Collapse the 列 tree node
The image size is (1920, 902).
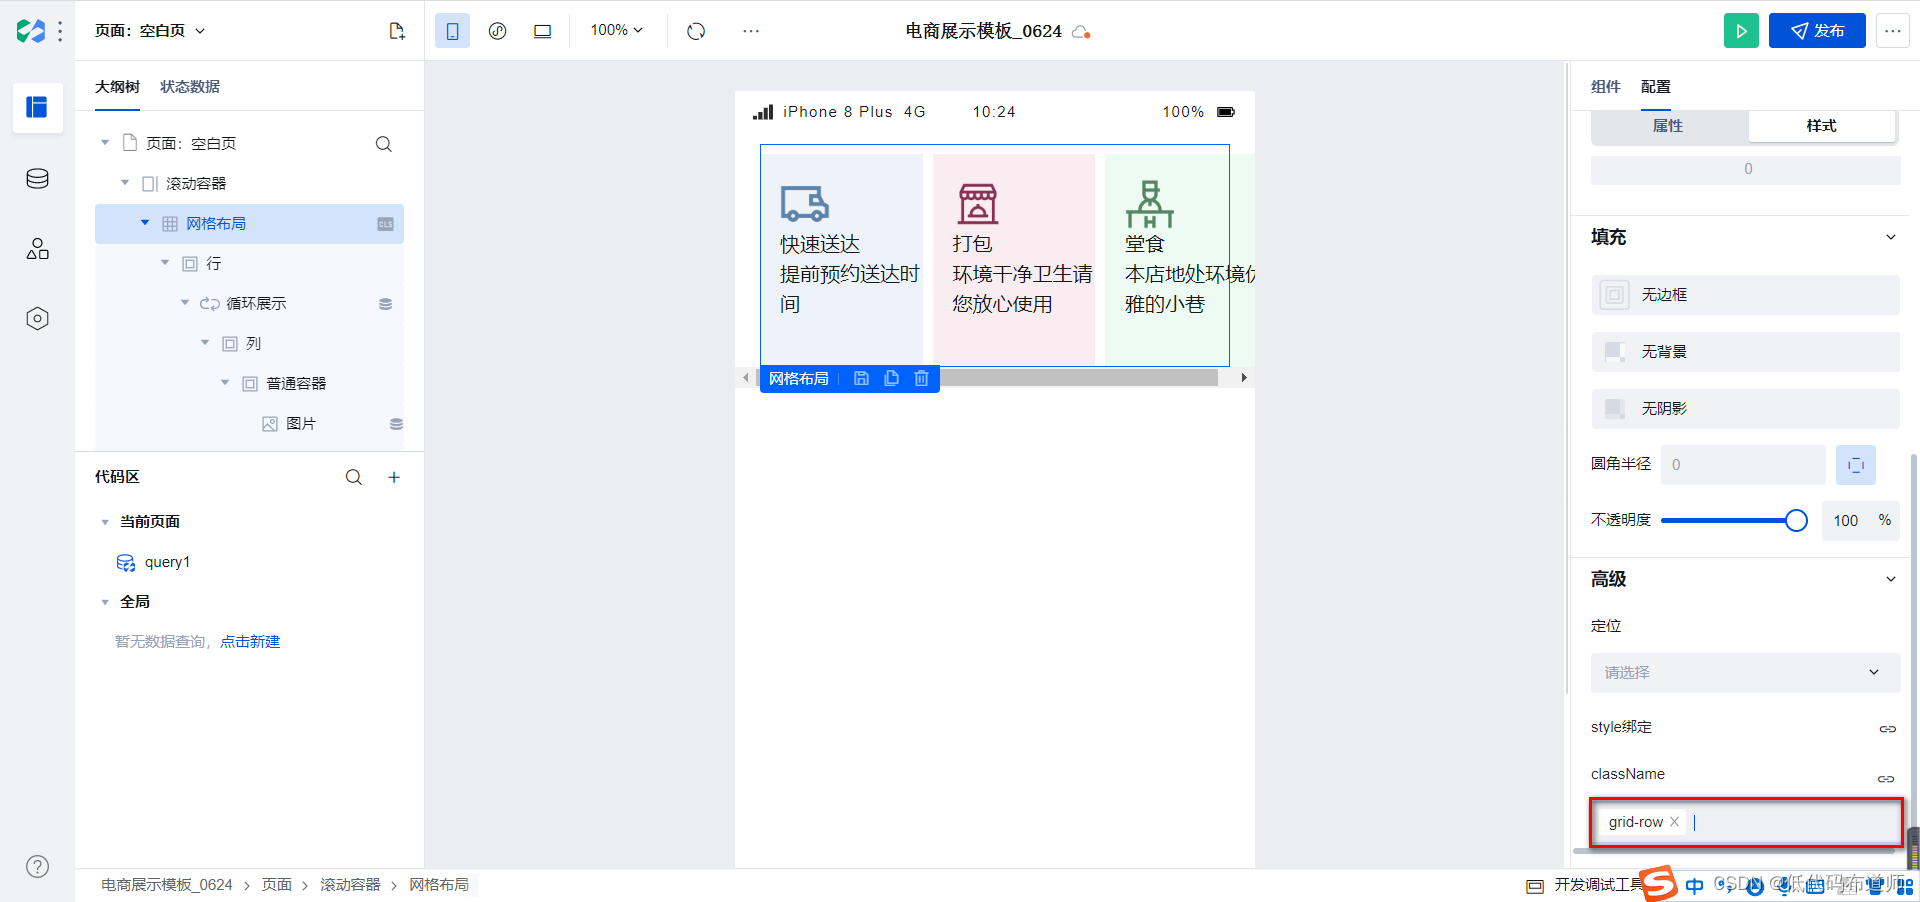point(205,343)
